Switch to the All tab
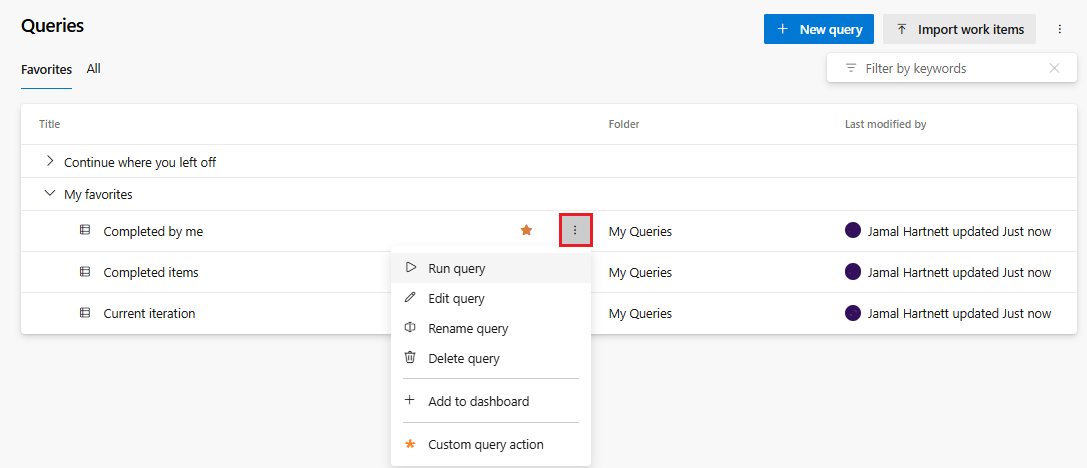The width and height of the screenshot is (1087, 468). click(93, 69)
